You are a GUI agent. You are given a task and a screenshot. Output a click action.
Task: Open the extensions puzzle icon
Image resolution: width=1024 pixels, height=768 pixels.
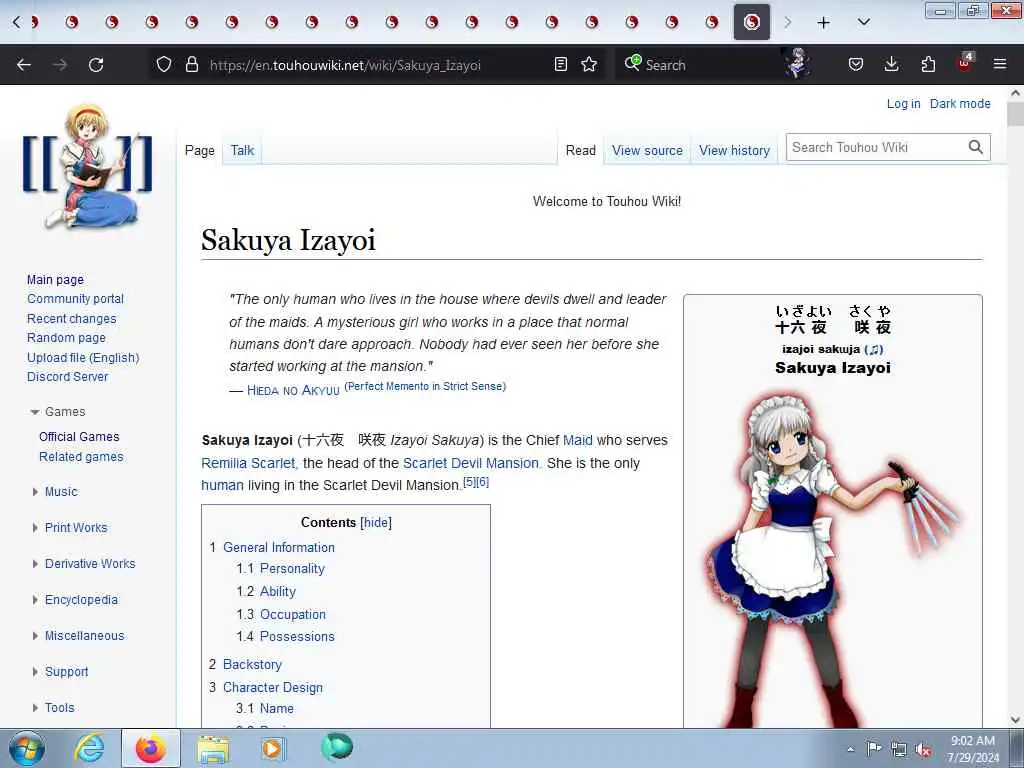928,64
